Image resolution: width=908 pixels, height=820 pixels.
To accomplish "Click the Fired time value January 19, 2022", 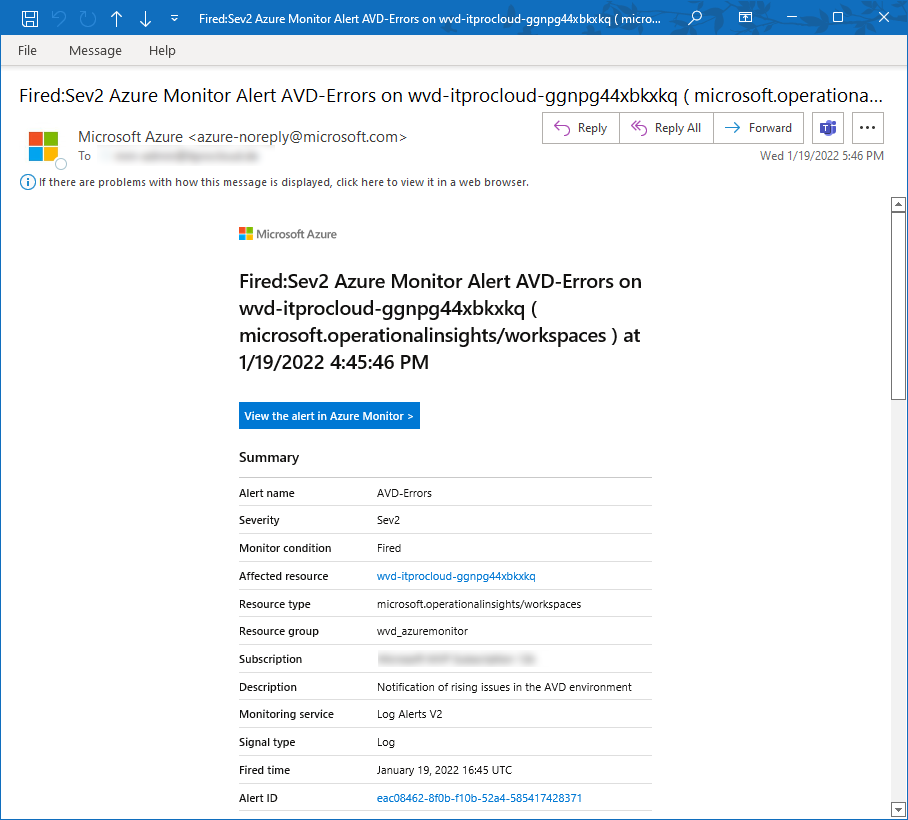I will [444, 770].
